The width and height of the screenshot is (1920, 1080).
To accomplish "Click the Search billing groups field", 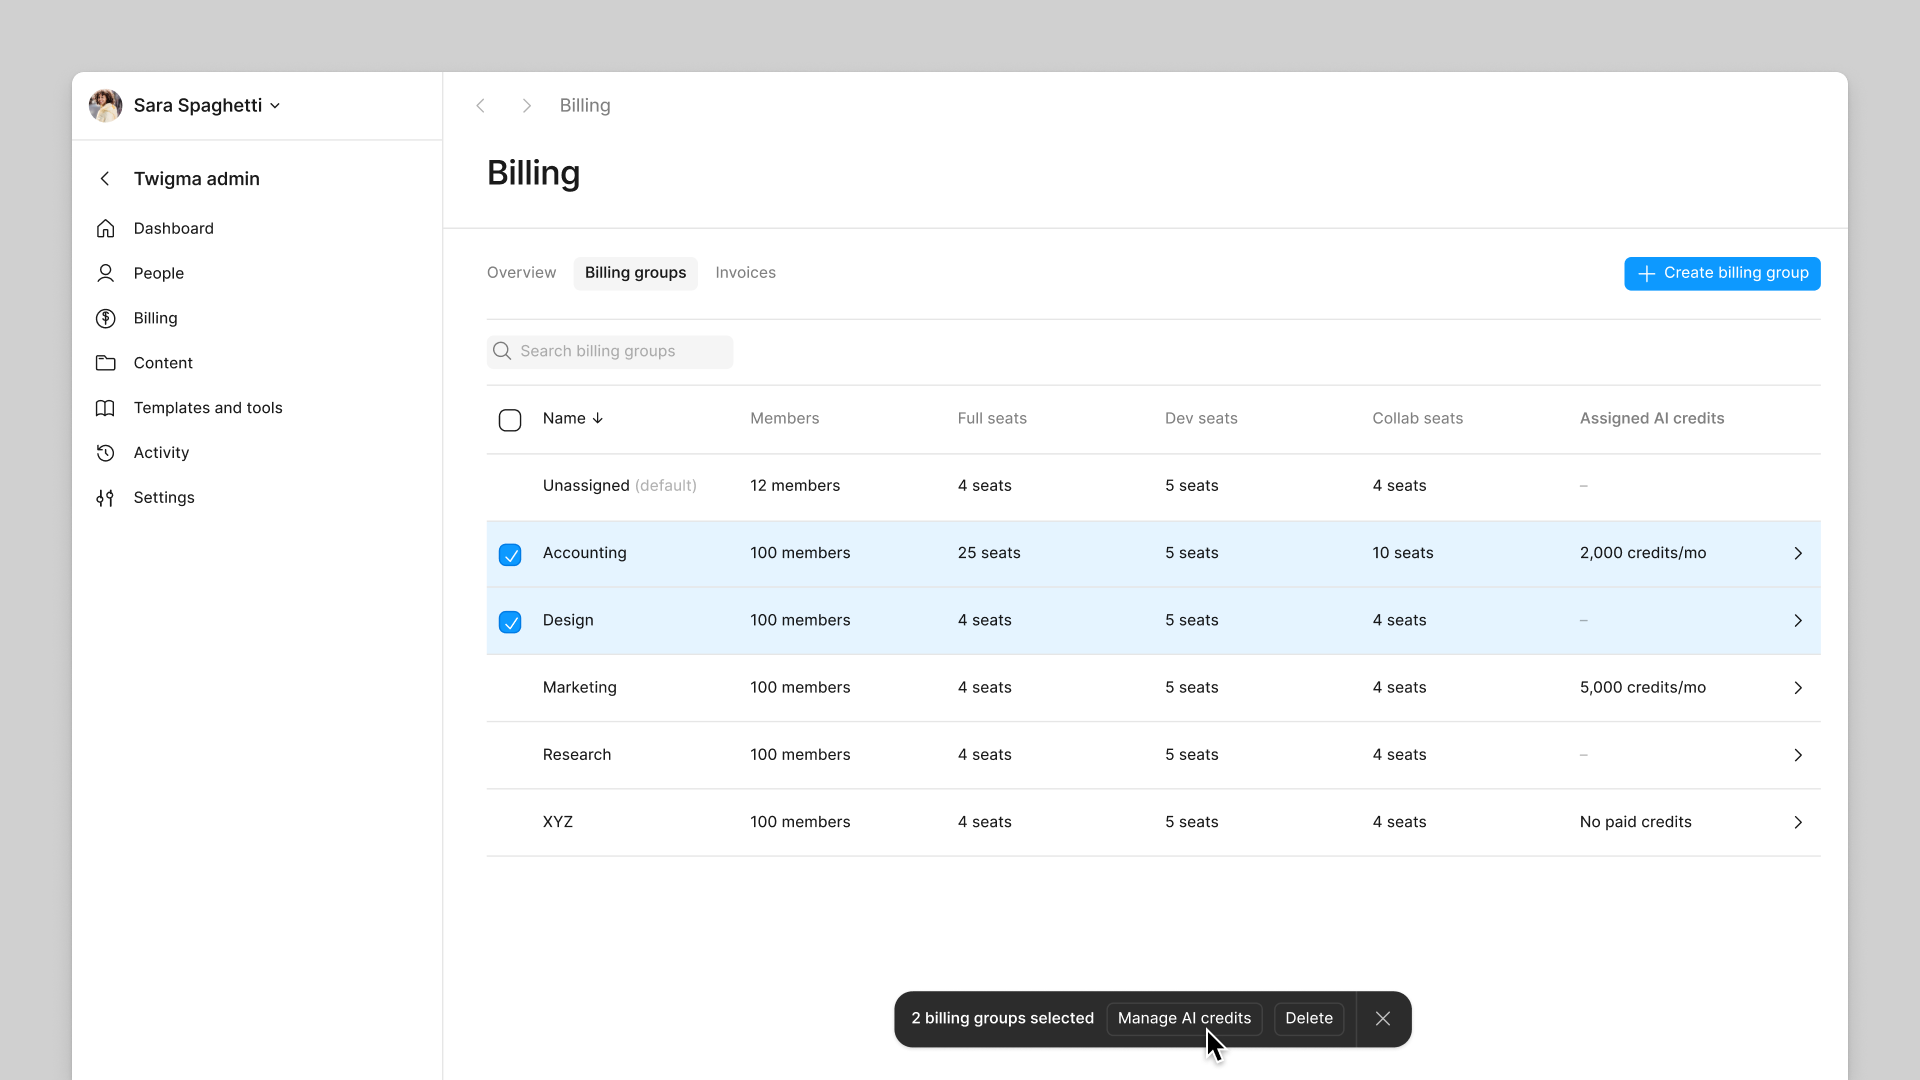I will click(x=609, y=351).
